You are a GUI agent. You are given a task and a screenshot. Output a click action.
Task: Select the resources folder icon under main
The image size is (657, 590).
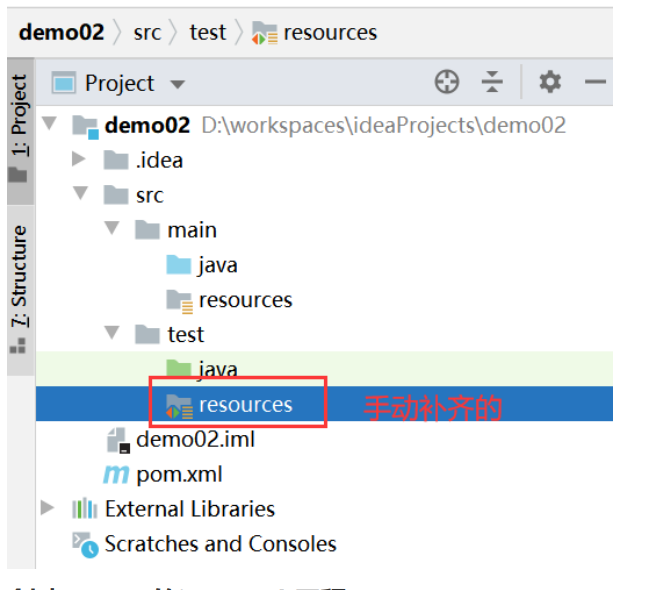coord(179,301)
